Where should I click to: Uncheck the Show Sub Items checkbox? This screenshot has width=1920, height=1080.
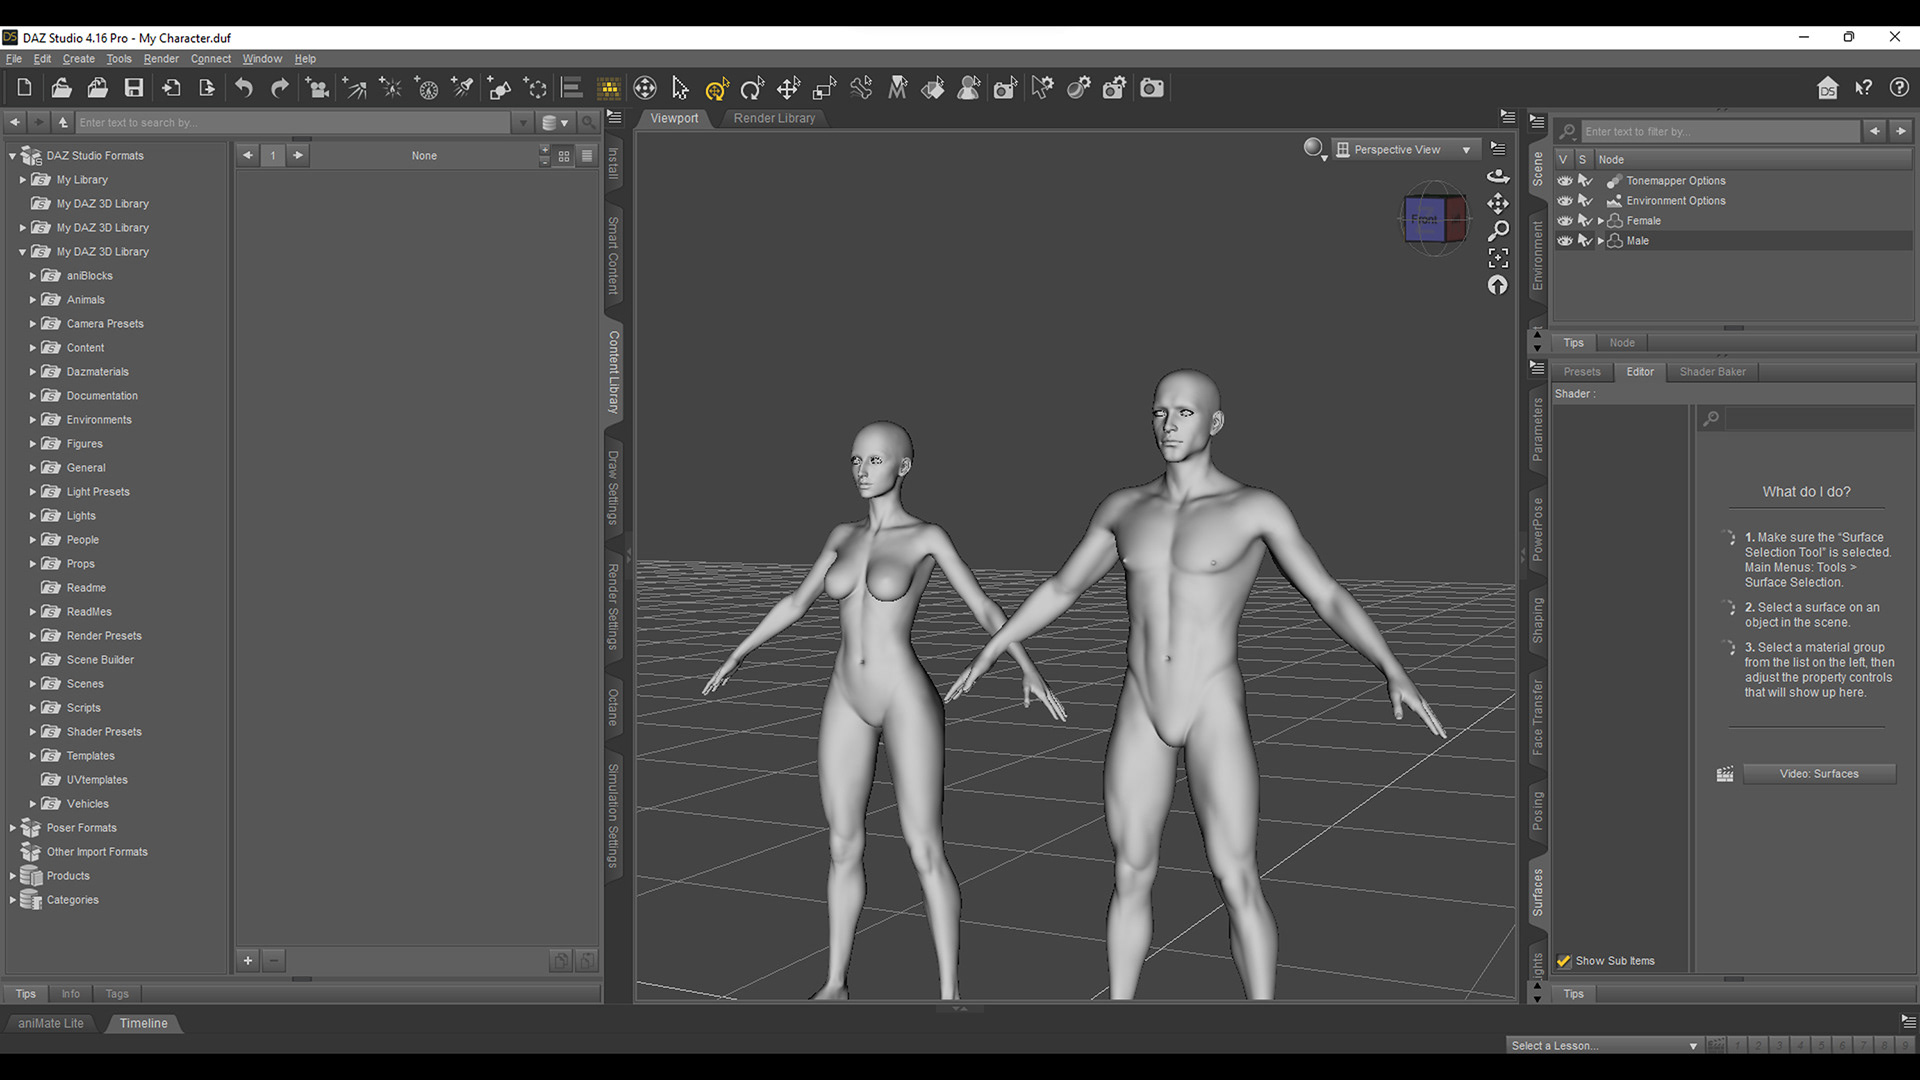click(x=1564, y=961)
